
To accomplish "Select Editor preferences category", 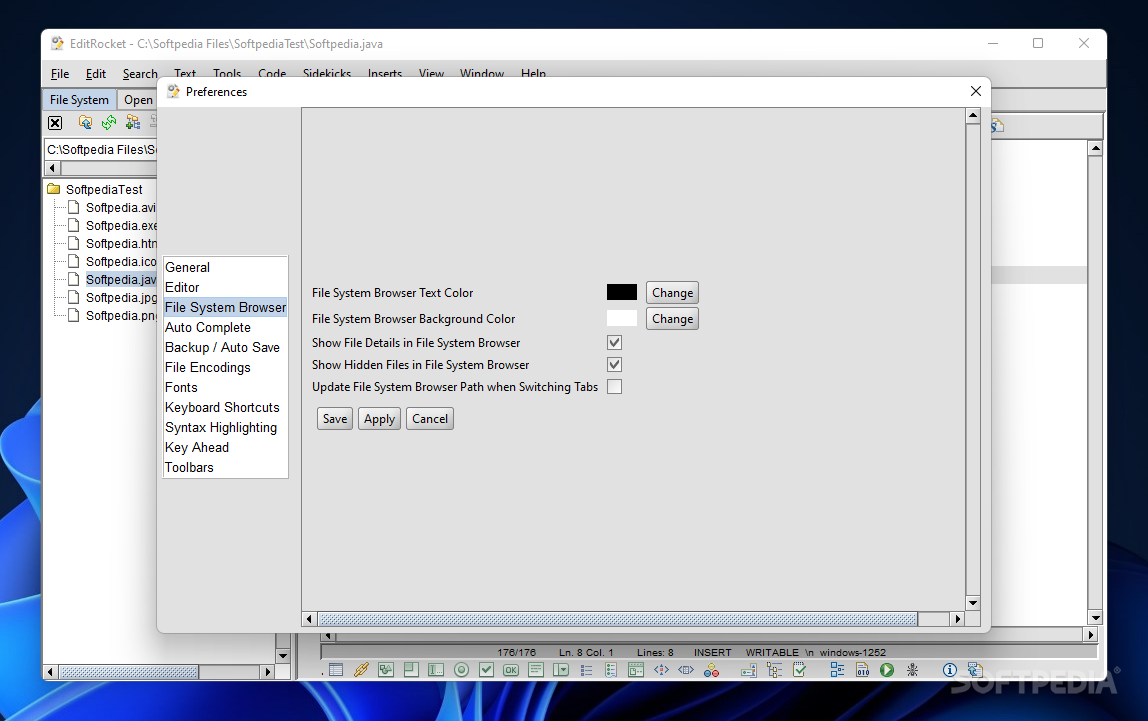I will (226, 287).
